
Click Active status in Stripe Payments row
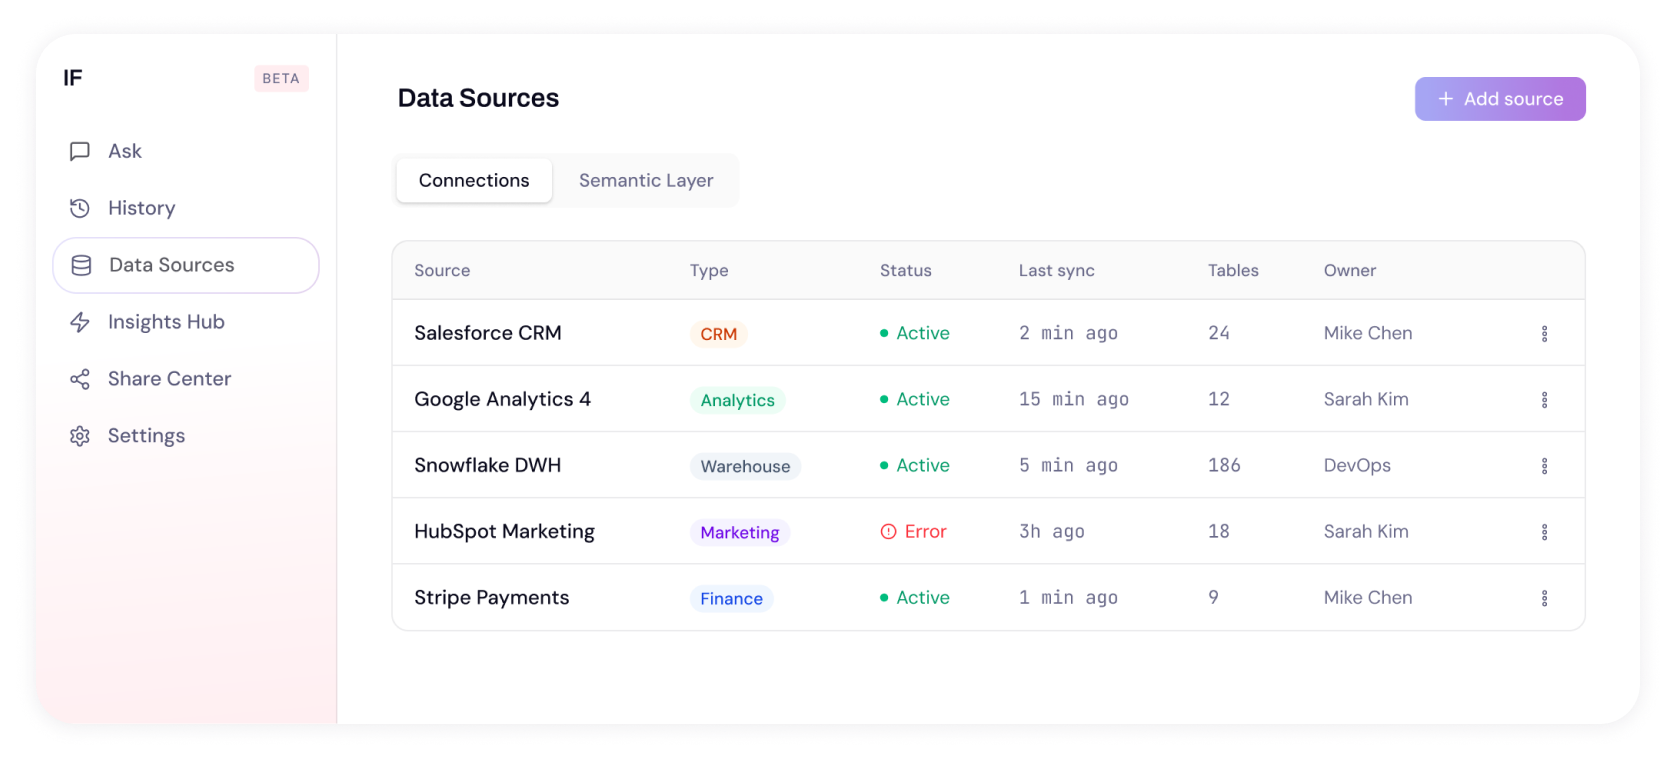(x=915, y=597)
